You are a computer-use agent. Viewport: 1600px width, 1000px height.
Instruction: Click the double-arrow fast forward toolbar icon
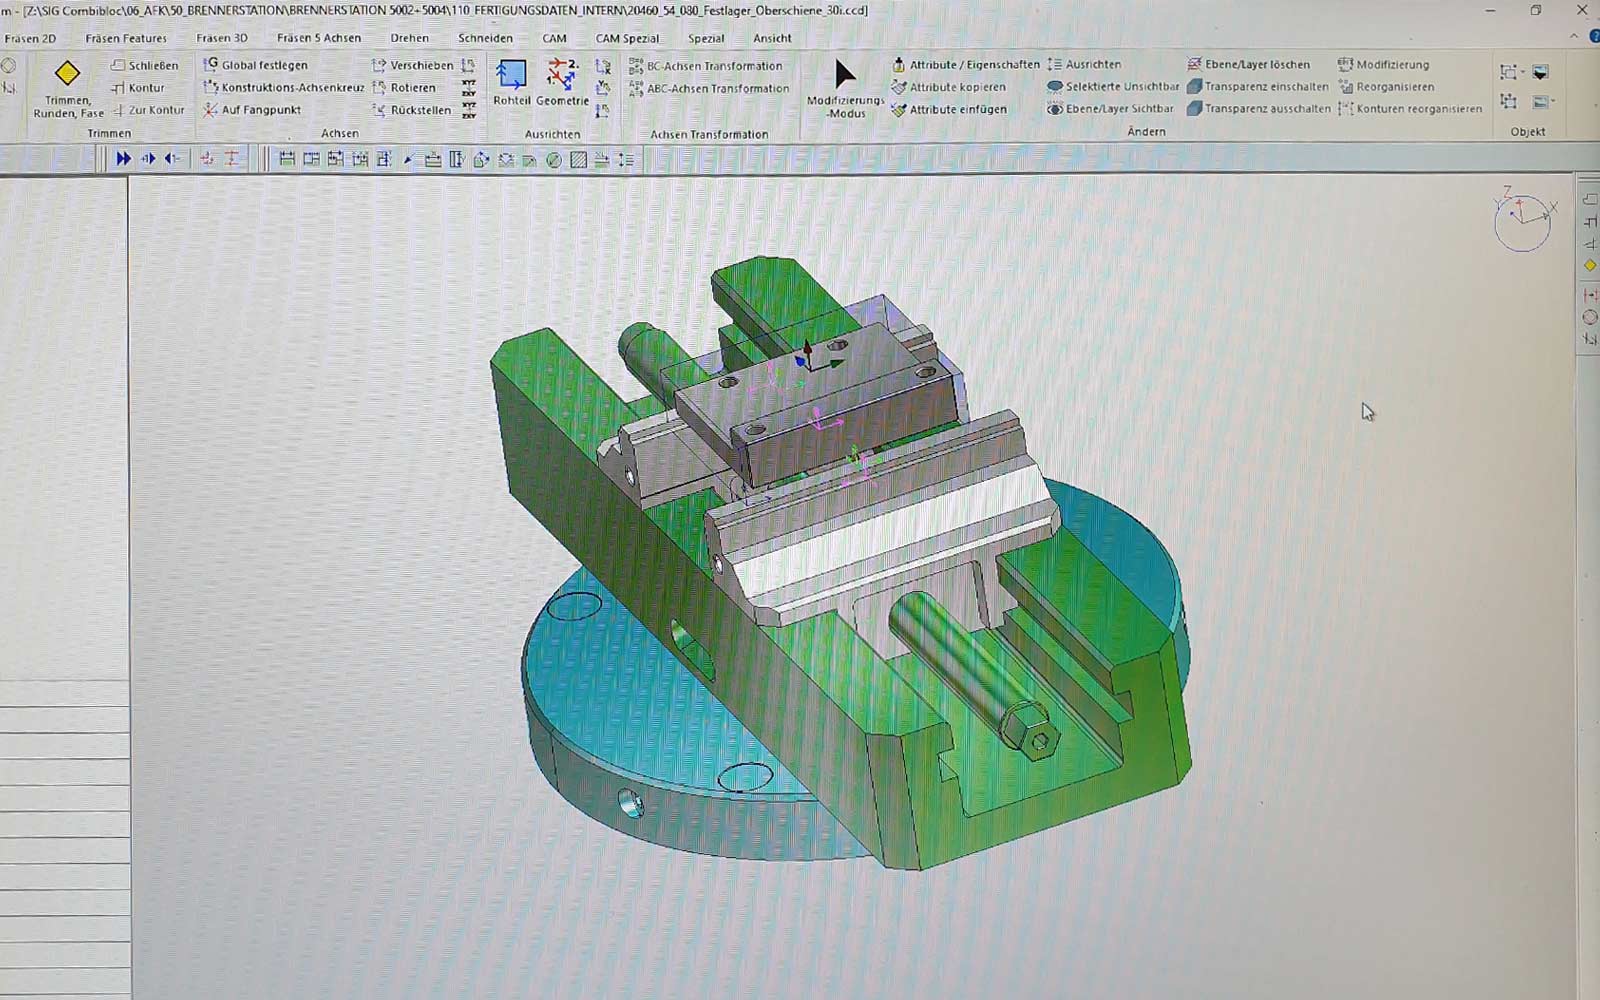pyautogui.click(x=123, y=158)
